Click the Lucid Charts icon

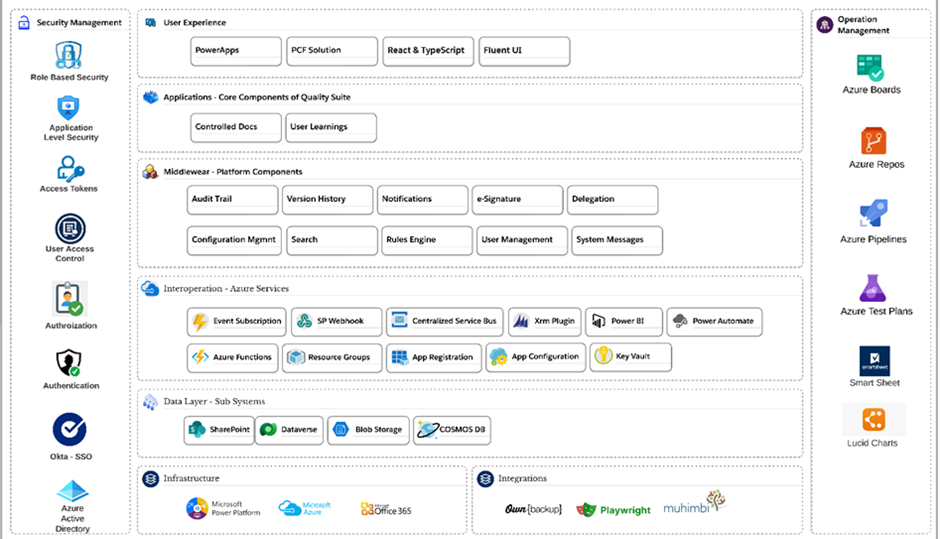(873, 420)
